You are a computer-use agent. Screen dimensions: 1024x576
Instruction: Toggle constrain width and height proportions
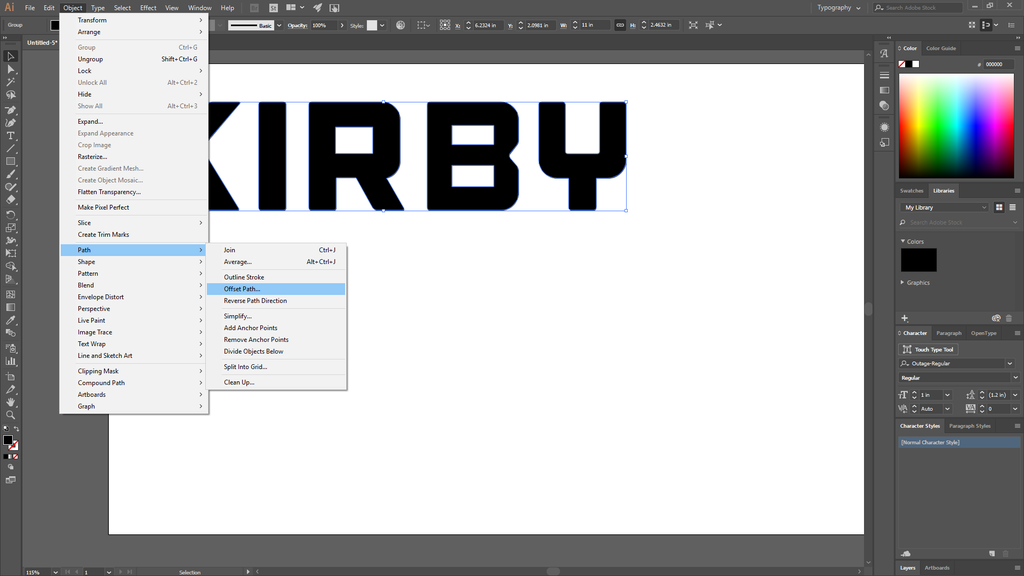(619, 25)
